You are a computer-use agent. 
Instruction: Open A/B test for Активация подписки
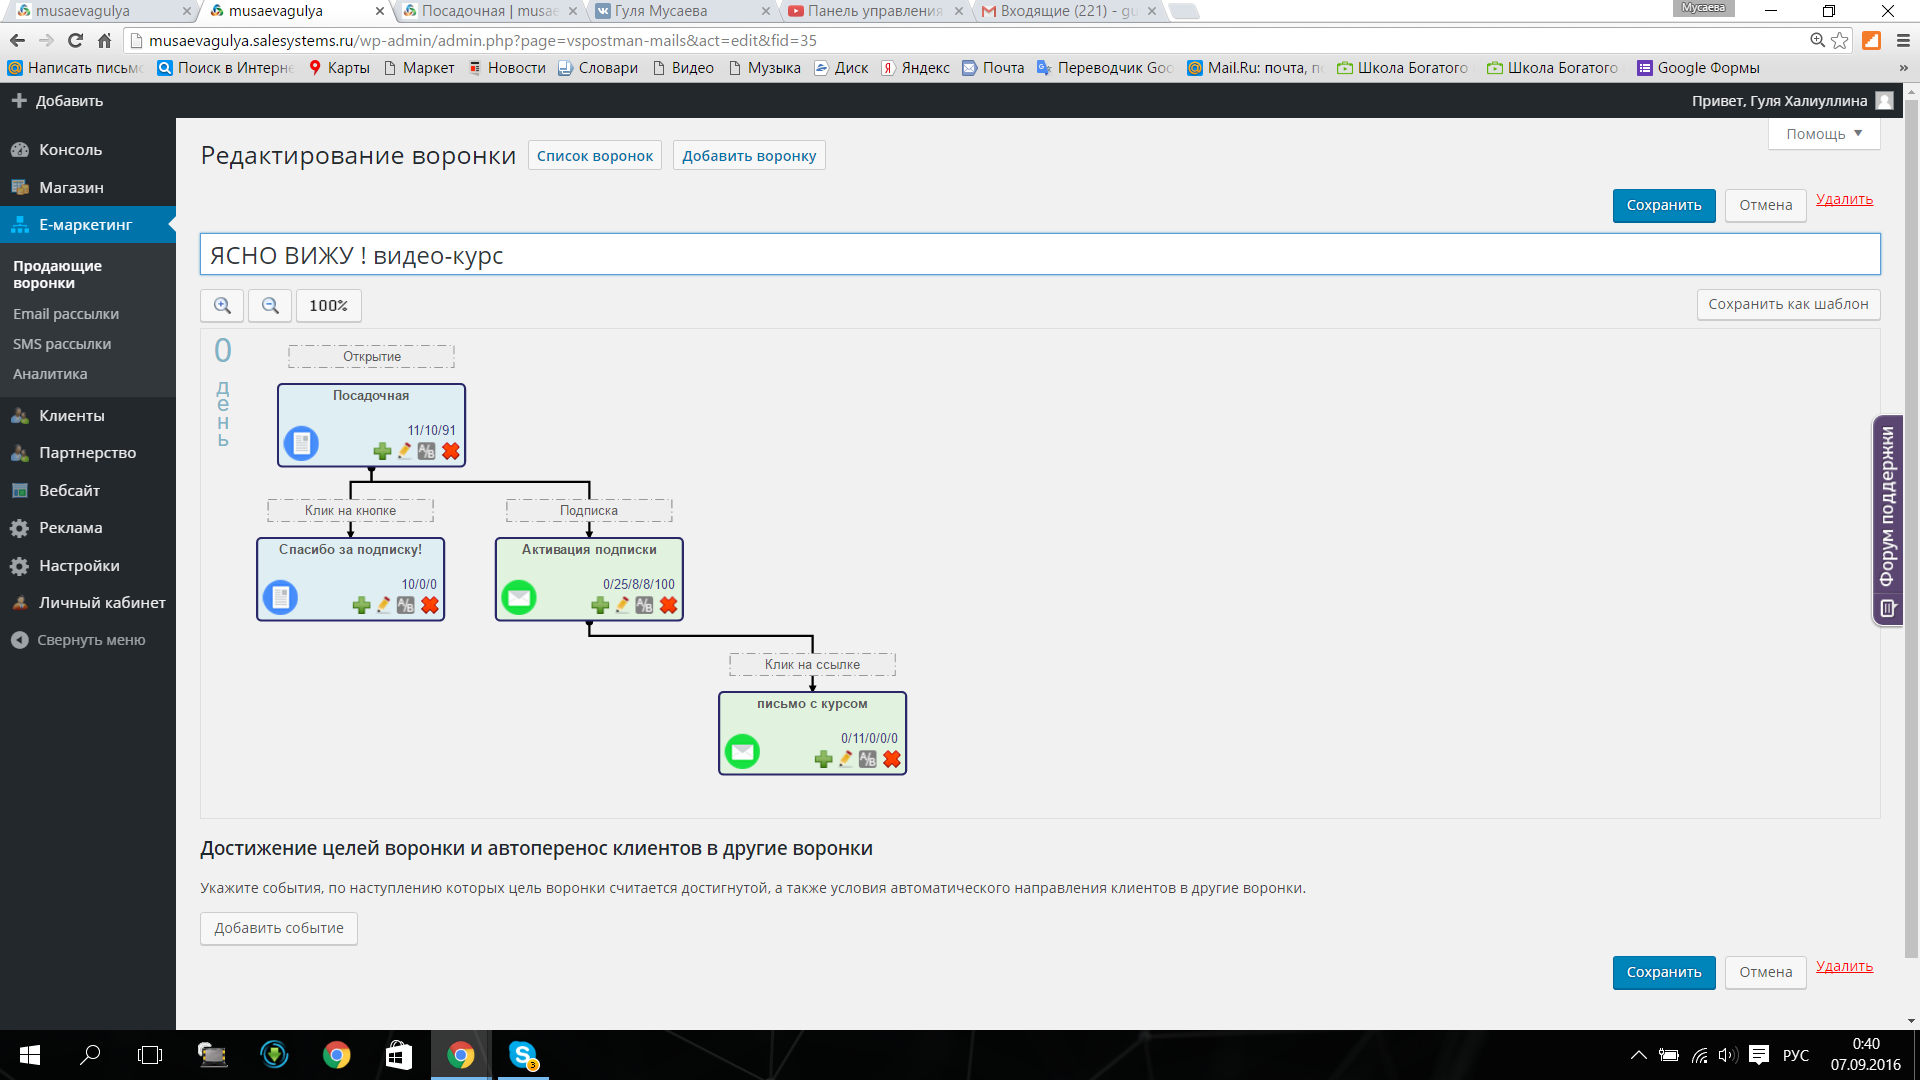[x=645, y=606]
